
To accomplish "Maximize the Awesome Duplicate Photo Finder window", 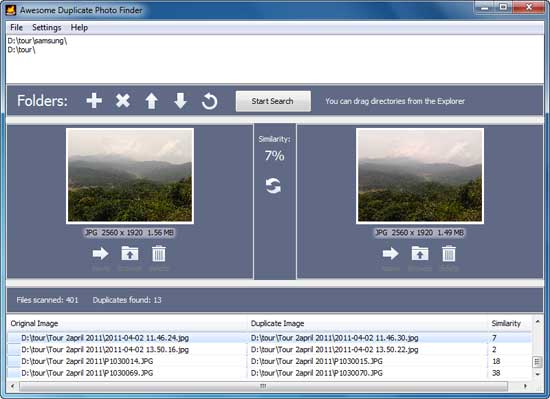I will [503, 7].
